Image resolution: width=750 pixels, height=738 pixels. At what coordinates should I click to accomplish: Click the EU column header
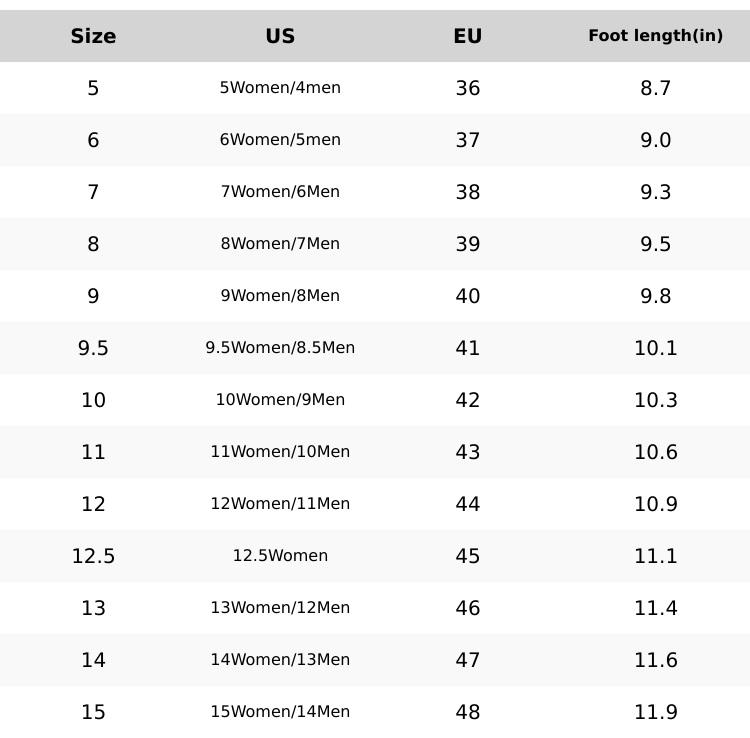pos(467,36)
